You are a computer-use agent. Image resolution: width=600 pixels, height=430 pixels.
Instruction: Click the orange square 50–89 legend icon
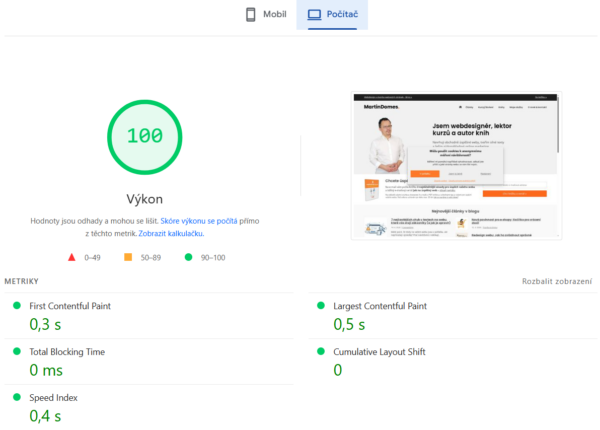(x=128, y=257)
